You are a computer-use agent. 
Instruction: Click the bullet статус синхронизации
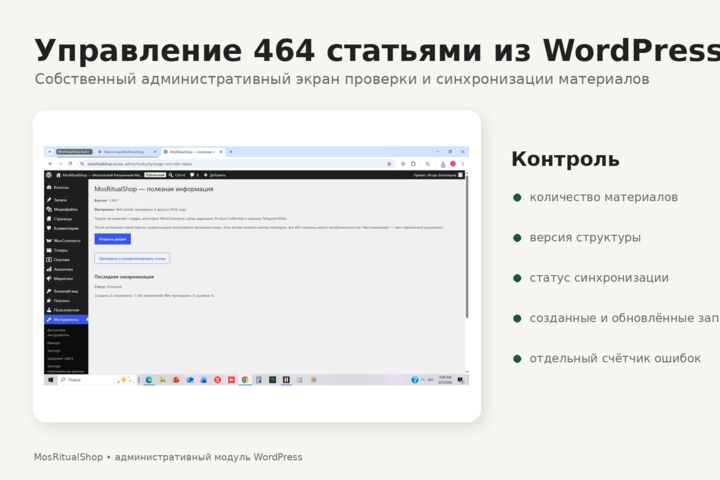point(599,277)
